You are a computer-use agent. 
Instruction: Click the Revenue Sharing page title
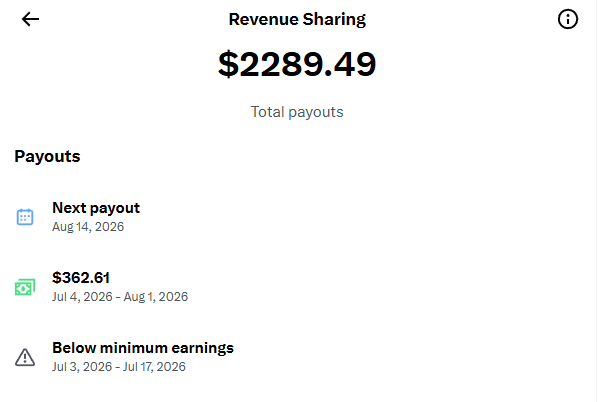pyautogui.click(x=297, y=19)
